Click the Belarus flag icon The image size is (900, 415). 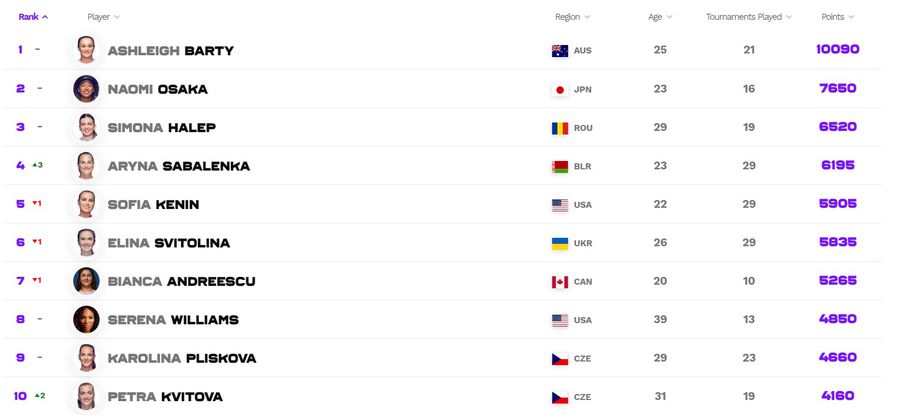tap(560, 166)
